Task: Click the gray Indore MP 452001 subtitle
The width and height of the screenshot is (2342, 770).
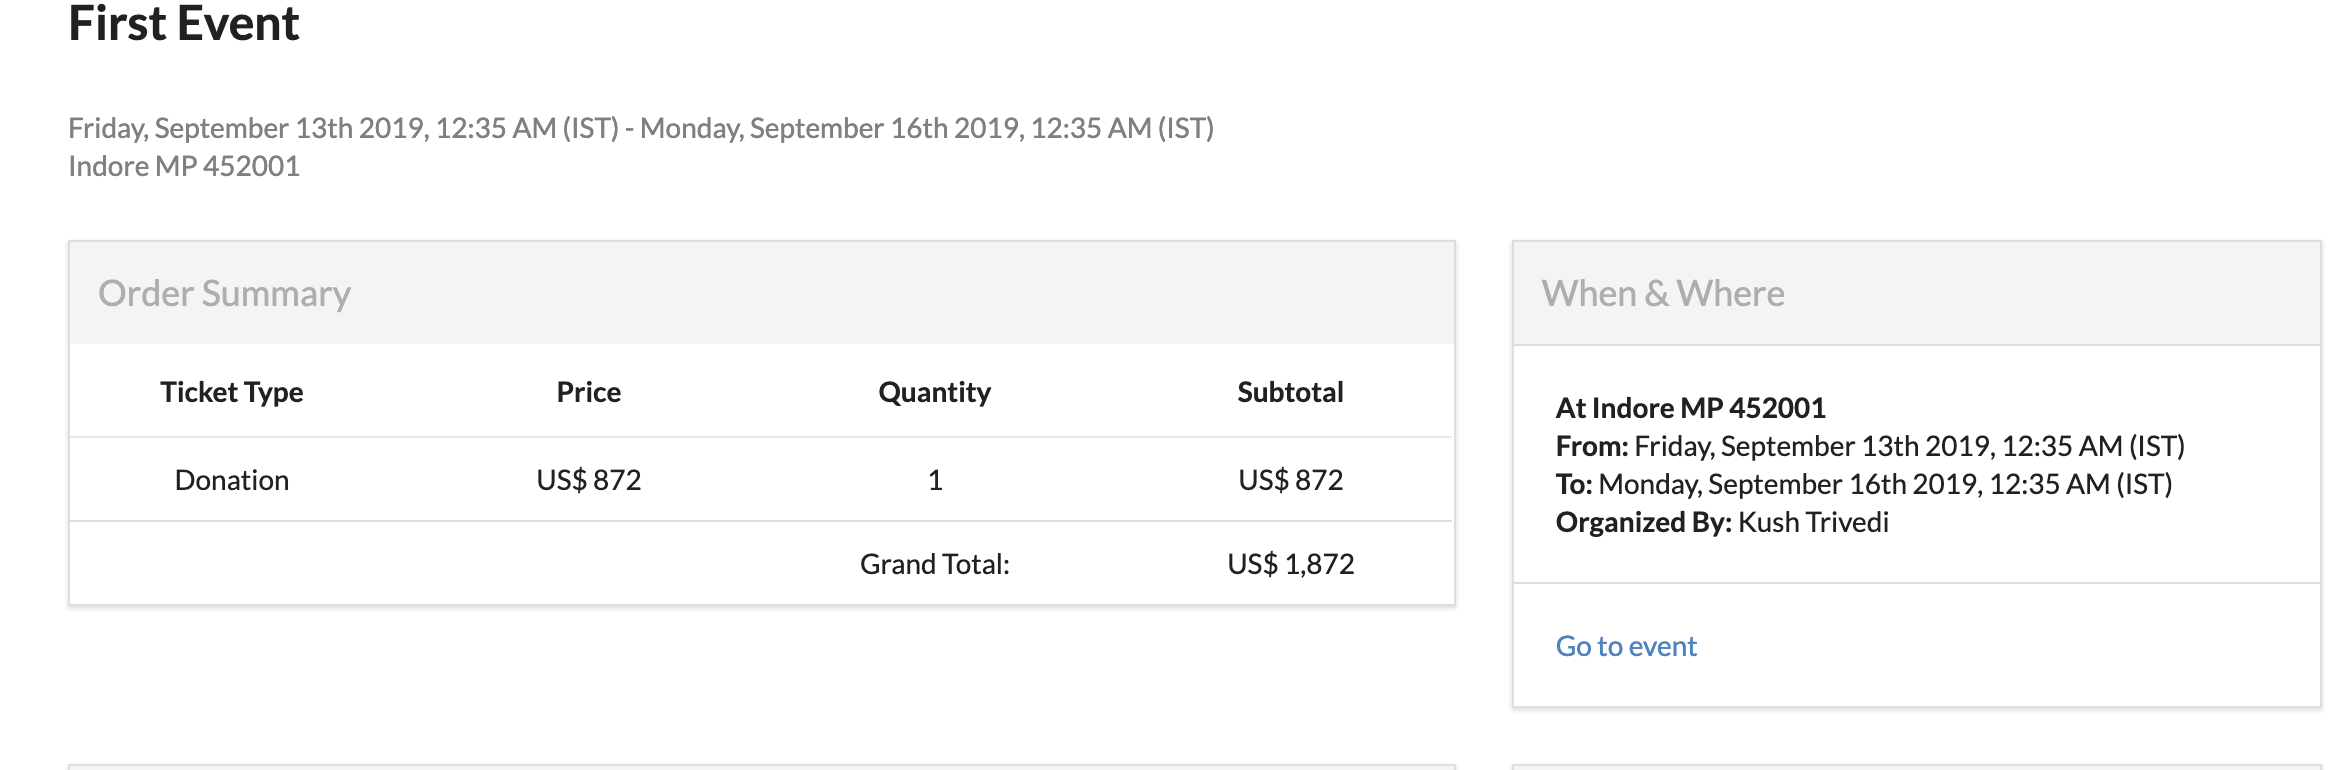Action: coord(184,167)
